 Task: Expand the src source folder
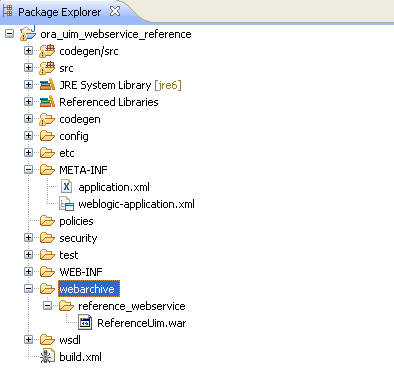[x=29, y=68]
